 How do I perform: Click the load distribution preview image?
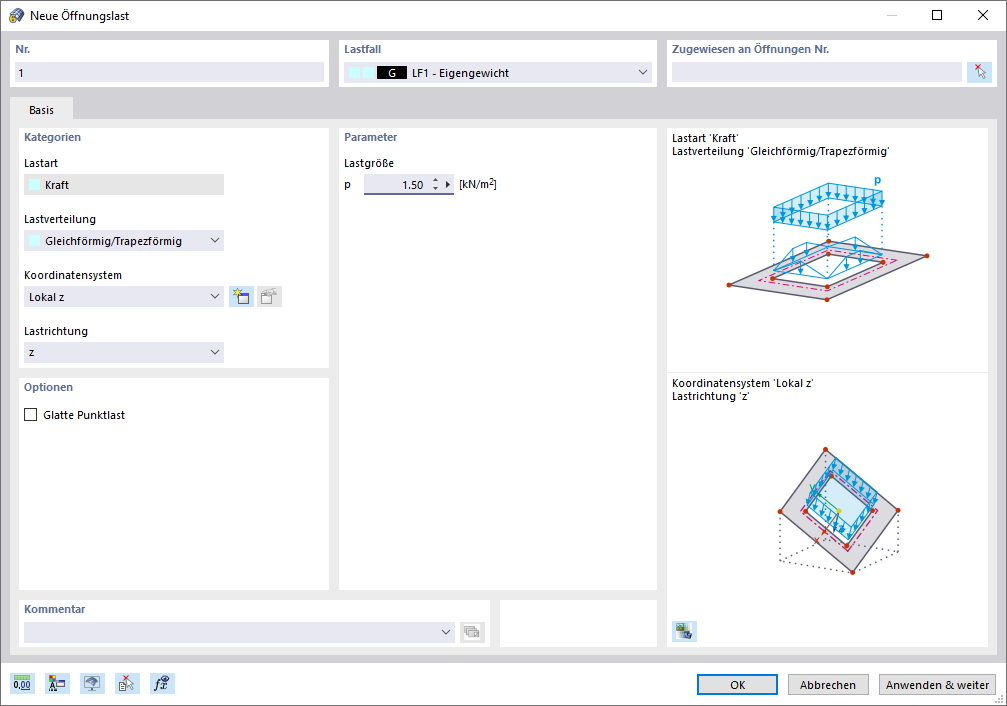(x=828, y=238)
